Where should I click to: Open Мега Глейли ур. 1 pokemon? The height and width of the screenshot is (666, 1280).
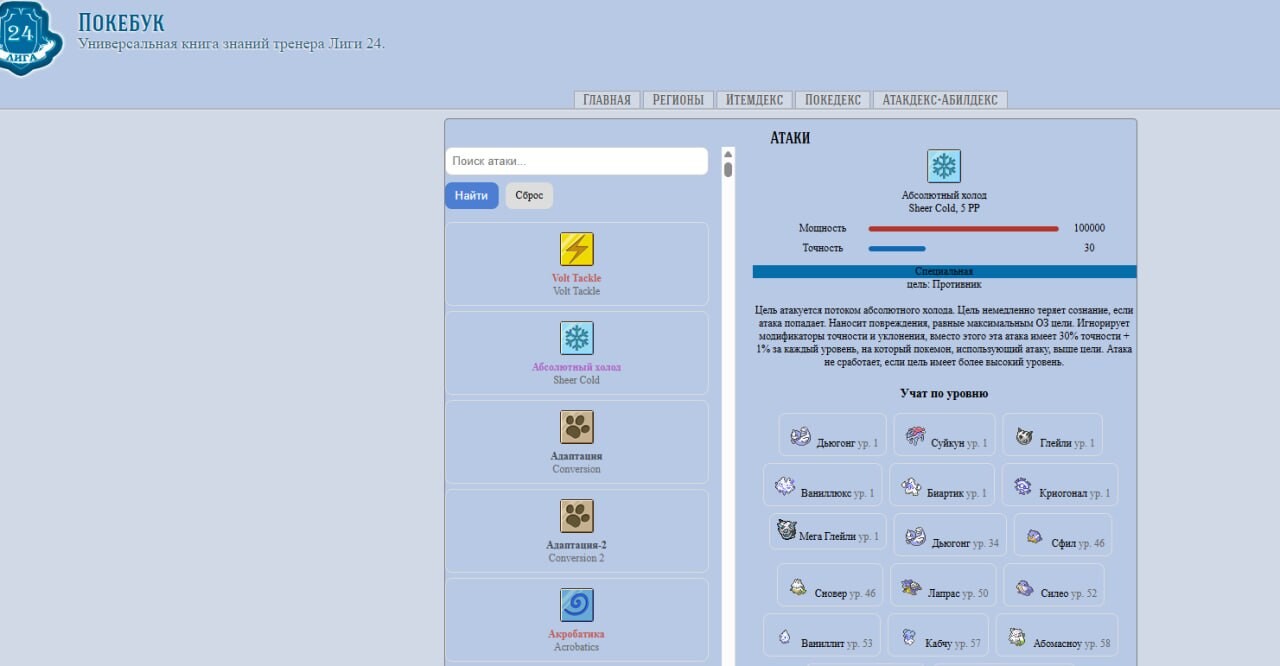827,532
